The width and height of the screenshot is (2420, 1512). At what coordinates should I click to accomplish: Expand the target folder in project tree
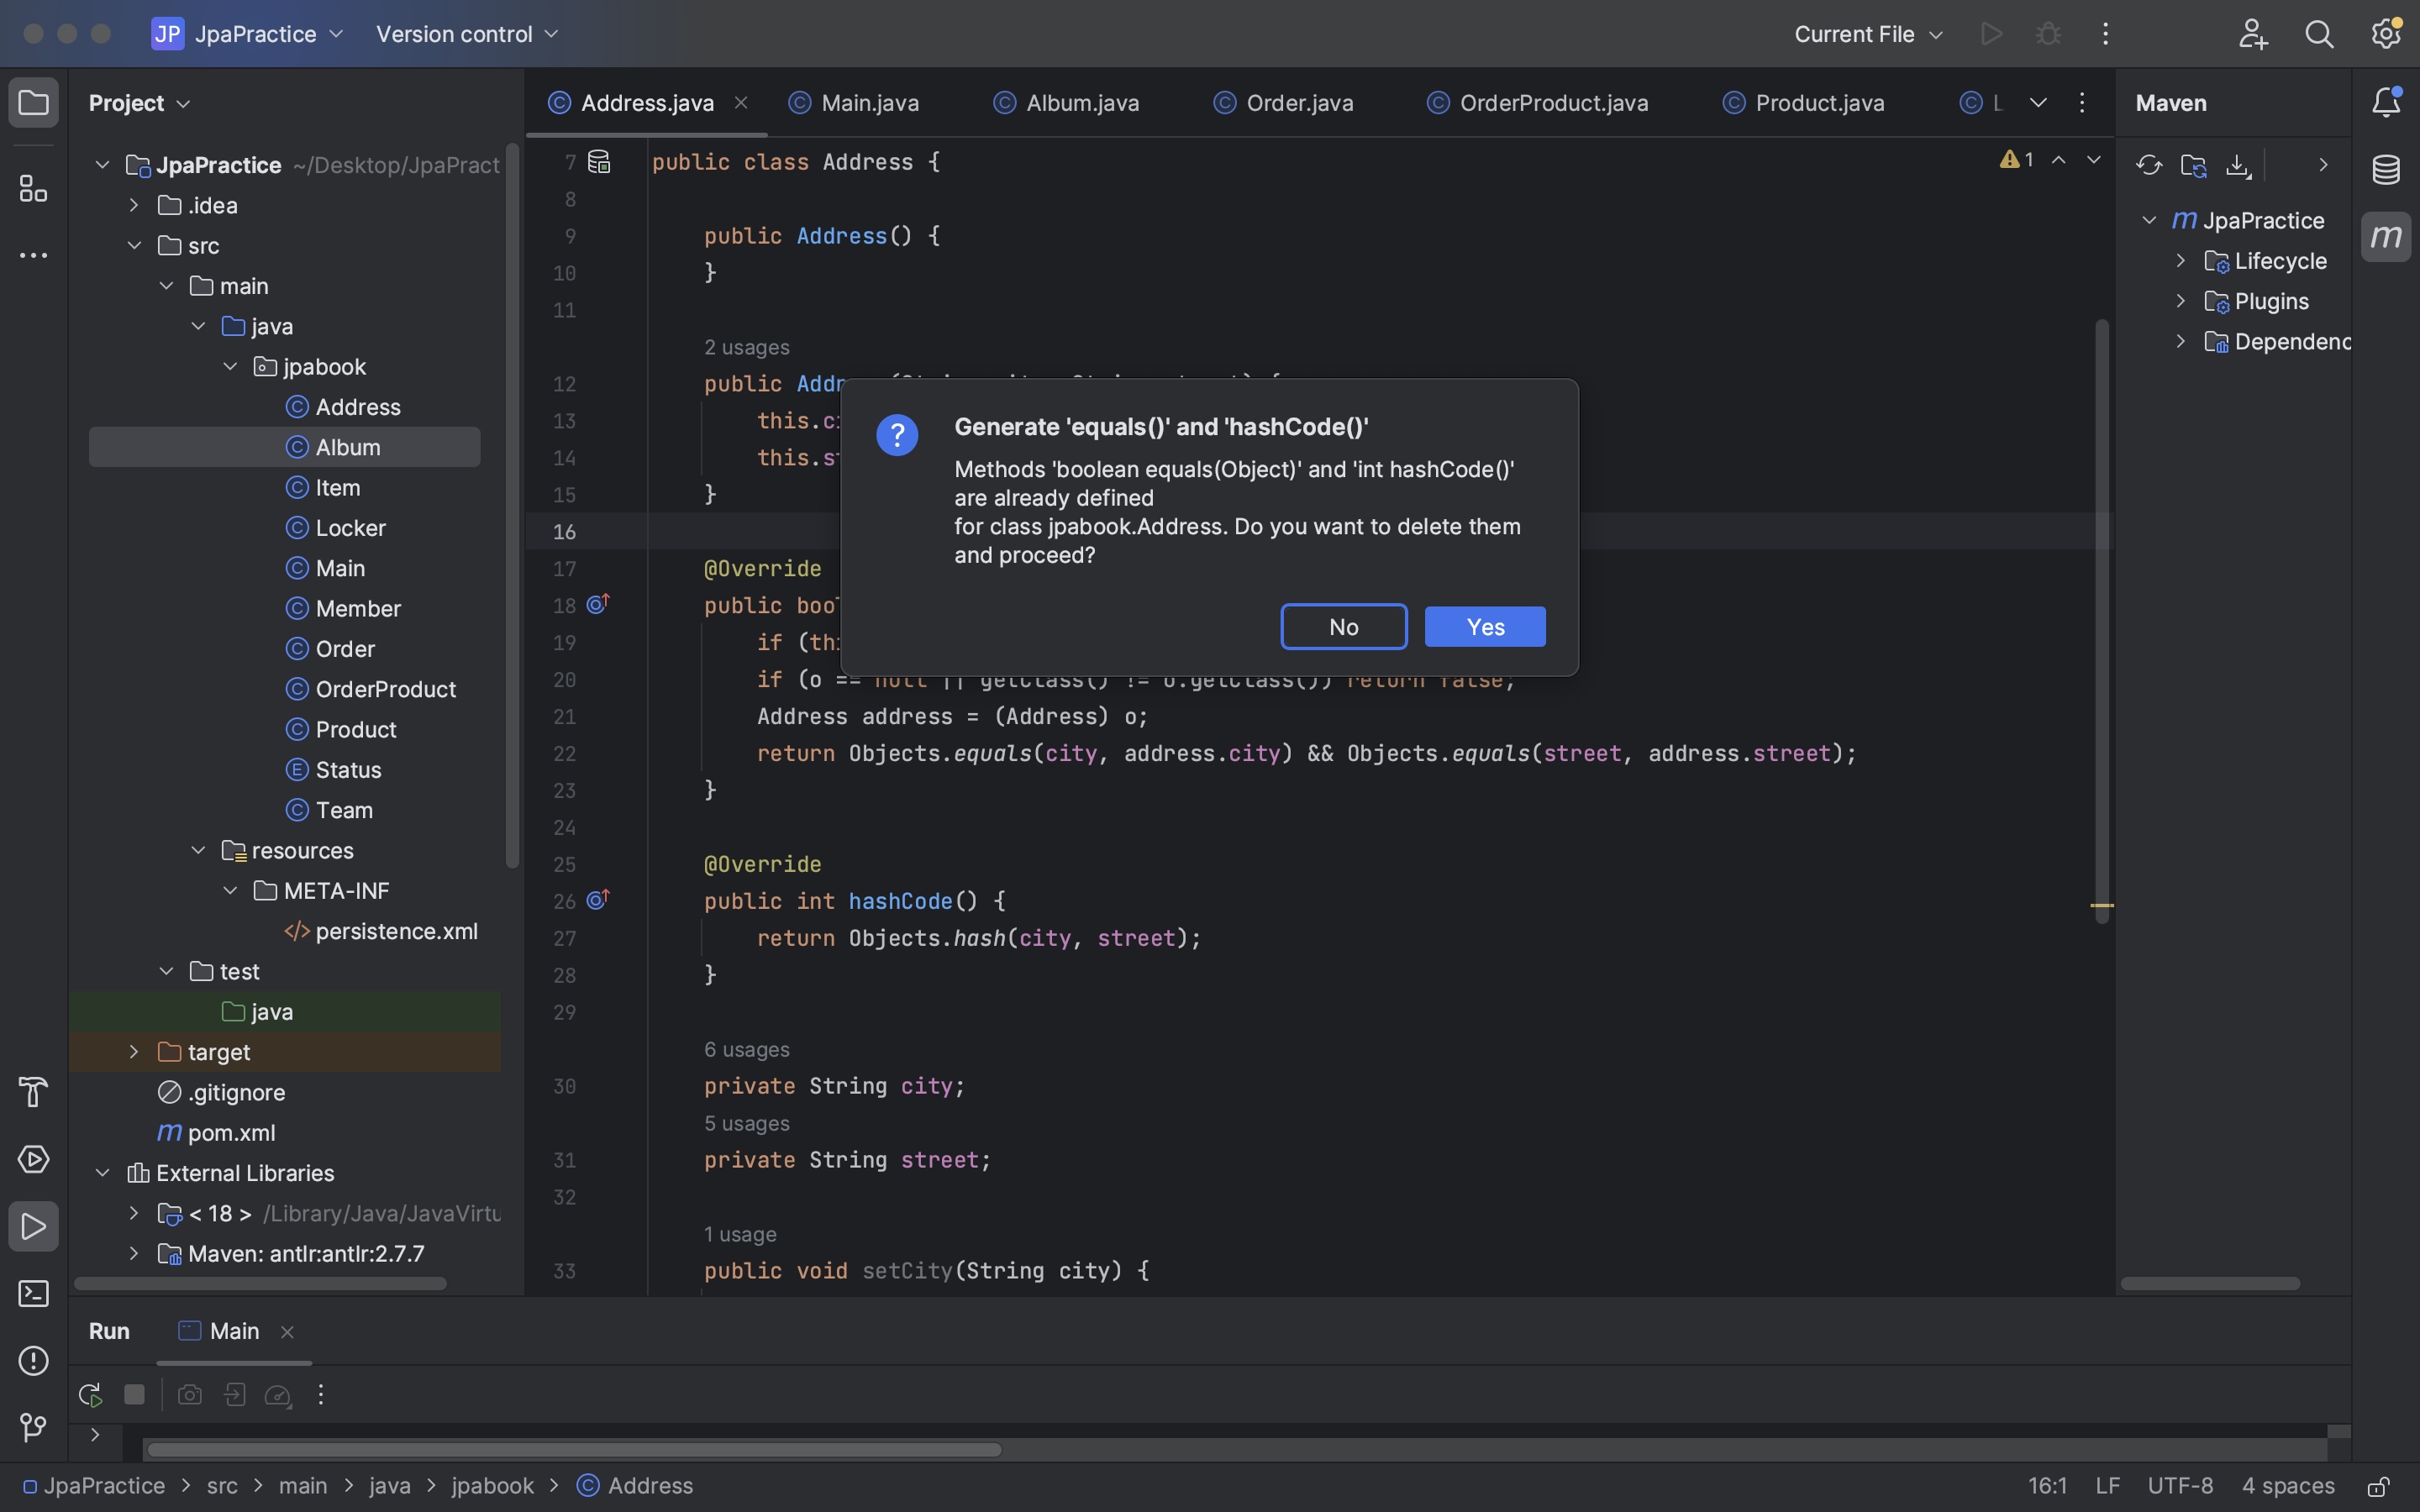pyautogui.click(x=134, y=1052)
